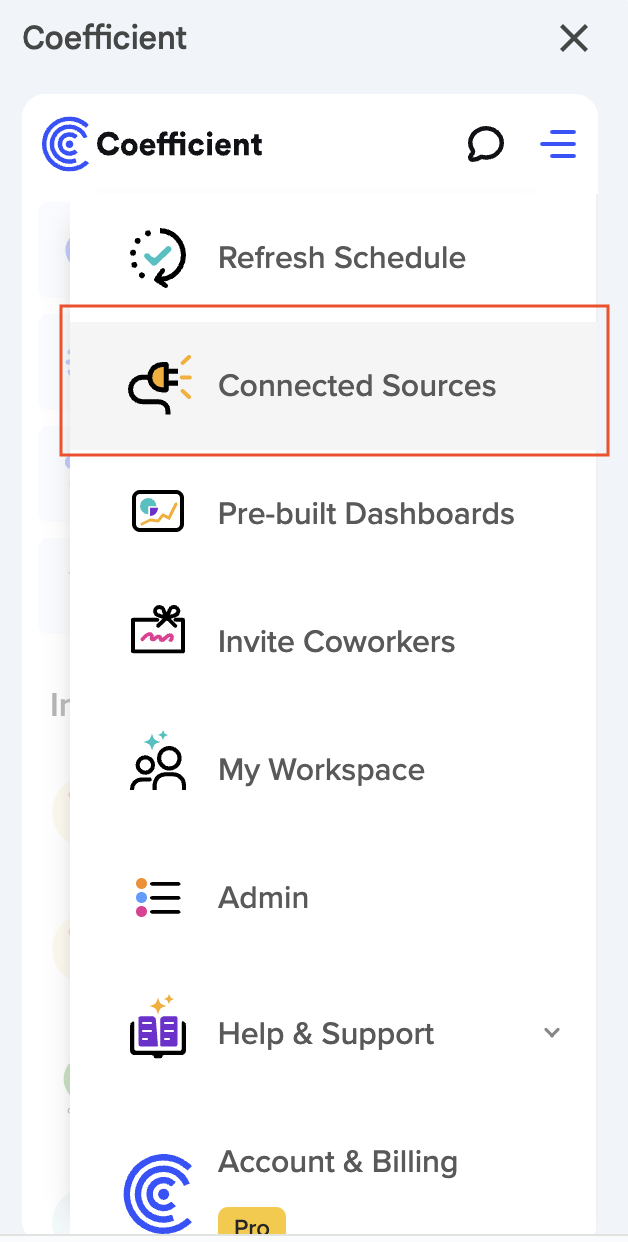Select the Connected Sources plug icon
Screen dimensions: 628x1242
(x=157, y=385)
